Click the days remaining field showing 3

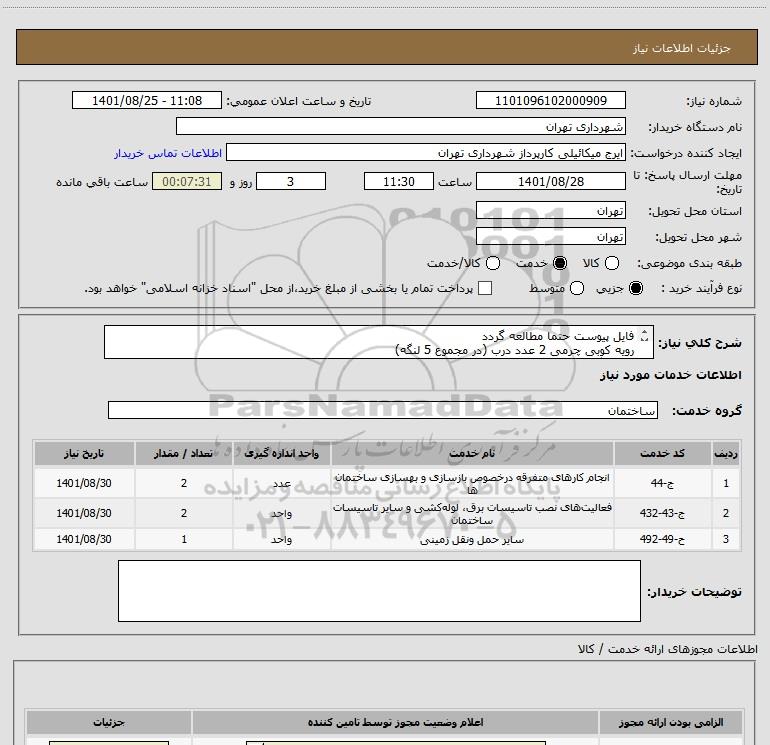tap(291, 181)
